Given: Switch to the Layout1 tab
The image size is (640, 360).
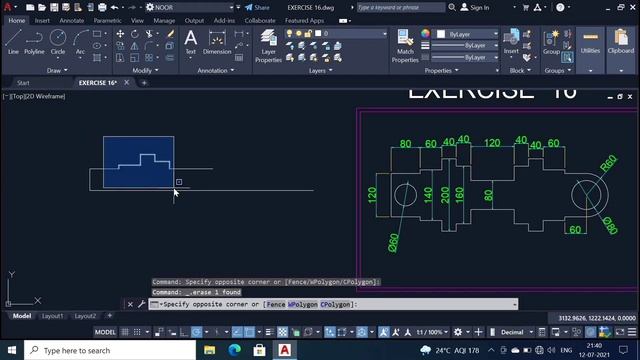Looking at the screenshot, I should pos(53,316).
